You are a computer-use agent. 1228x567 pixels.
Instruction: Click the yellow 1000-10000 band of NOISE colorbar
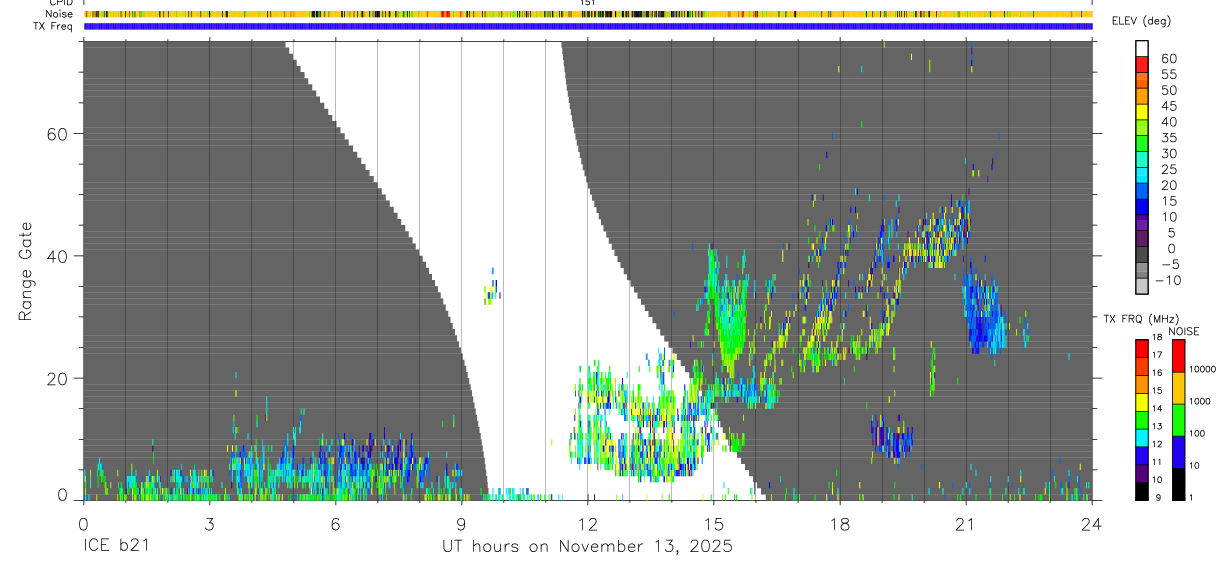(x=1178, y=387)
